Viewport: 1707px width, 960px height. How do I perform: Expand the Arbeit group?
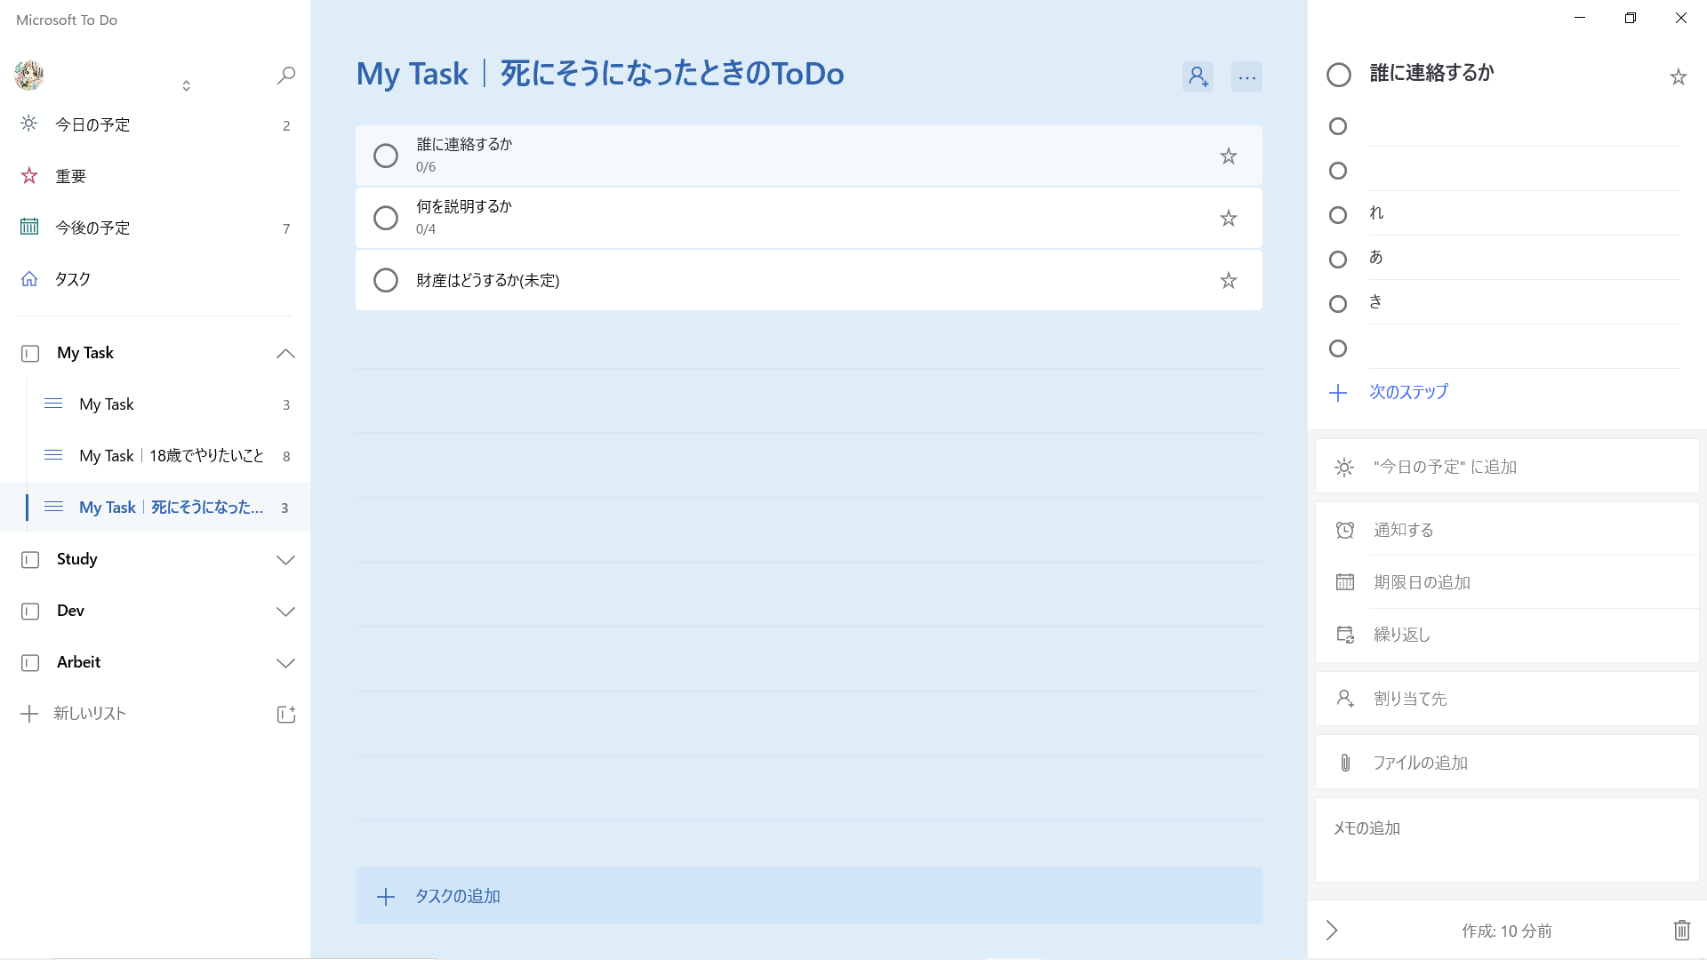(285, 663)
